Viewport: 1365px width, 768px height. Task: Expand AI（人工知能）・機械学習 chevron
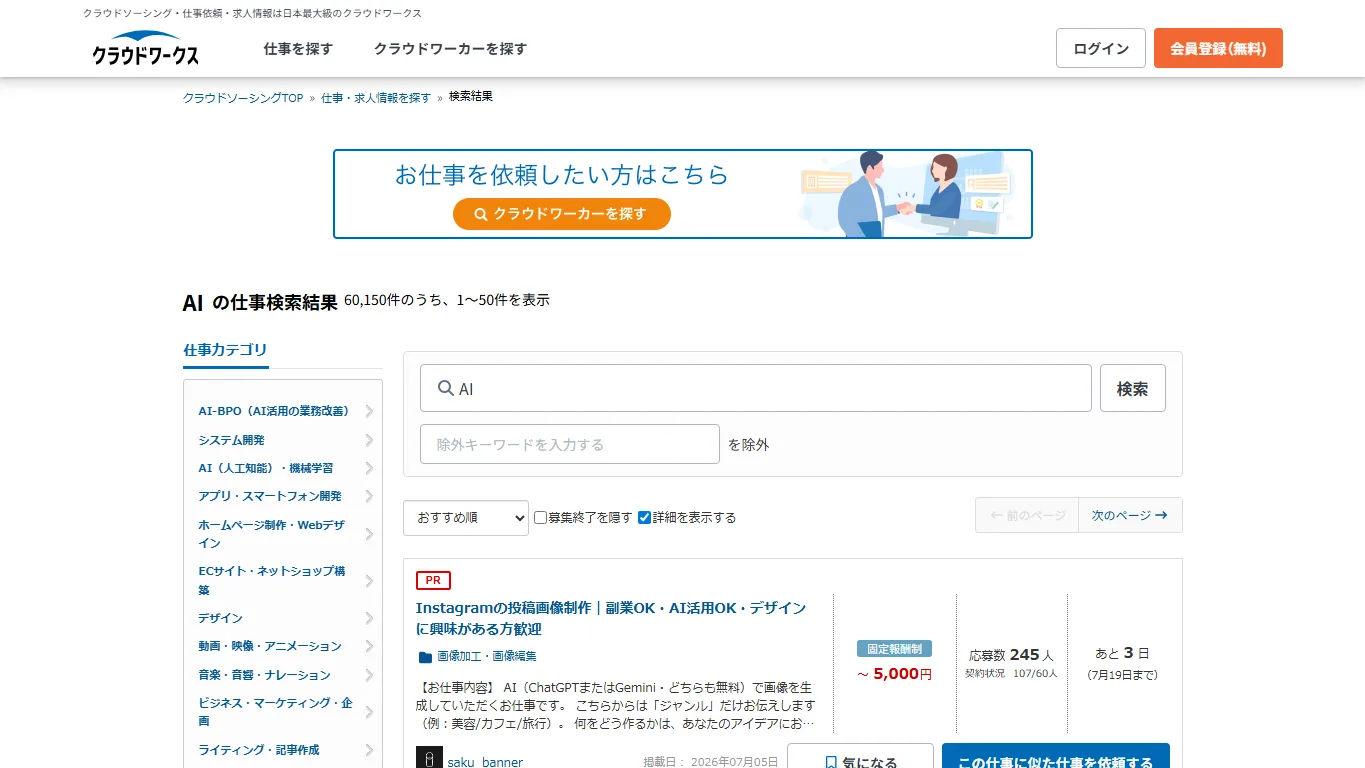369,468
